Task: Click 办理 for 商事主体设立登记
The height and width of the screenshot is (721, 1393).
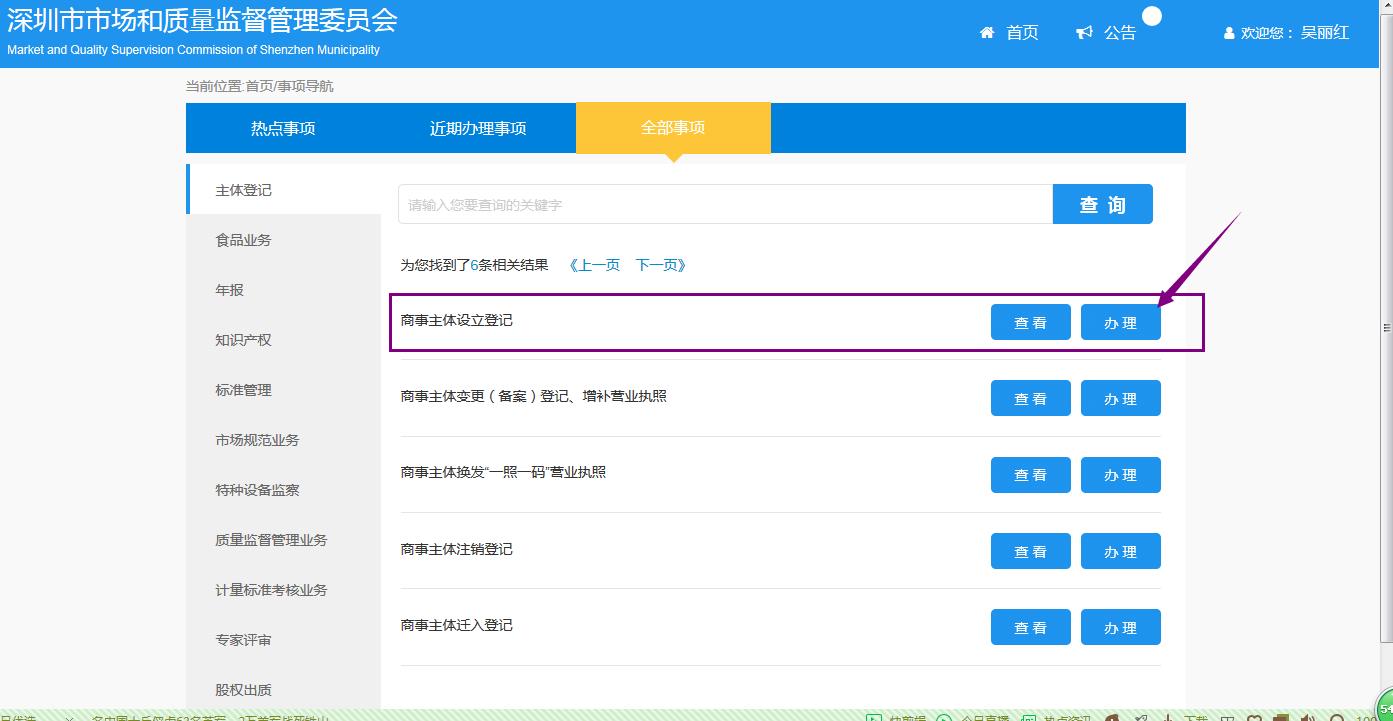Action: coord(1120,323)
